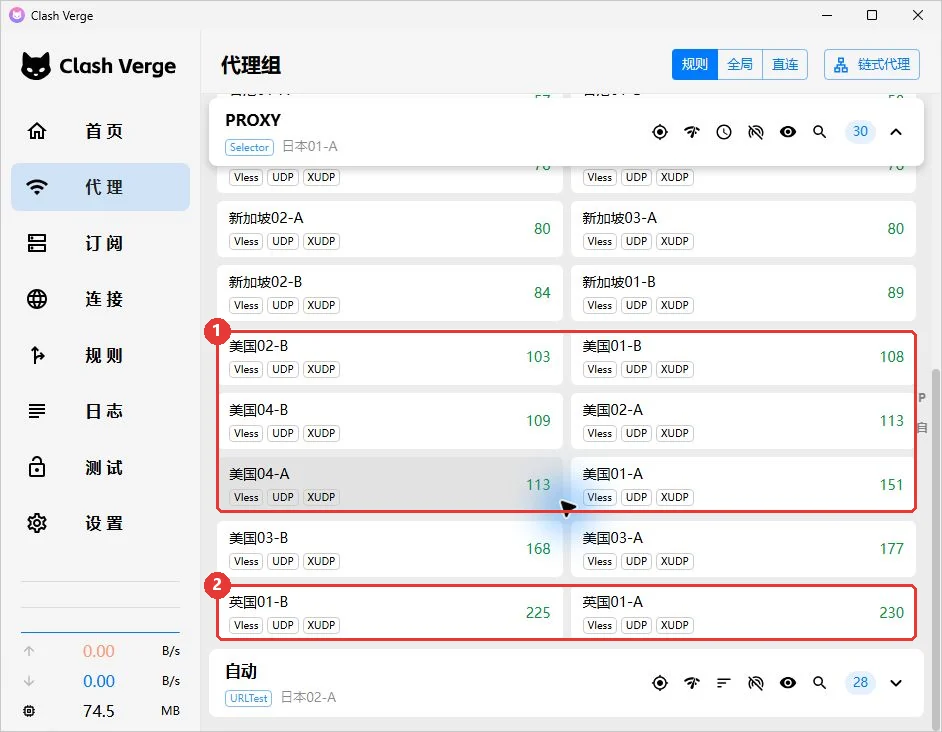Select the 美国03-A proxy node

pyautogui.click(x=743, y=549)
